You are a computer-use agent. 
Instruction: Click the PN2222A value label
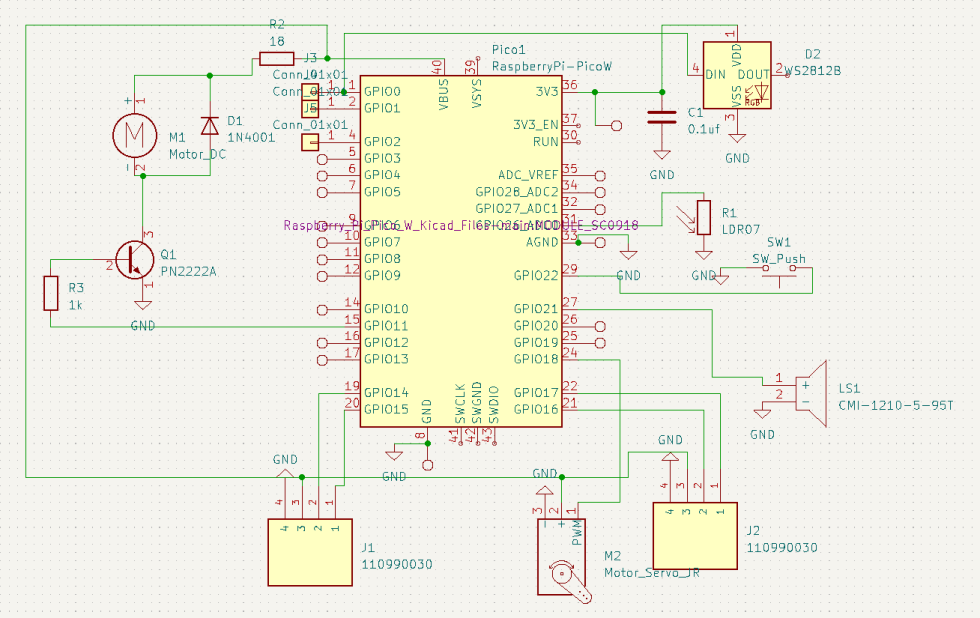[x=188, y=271]
